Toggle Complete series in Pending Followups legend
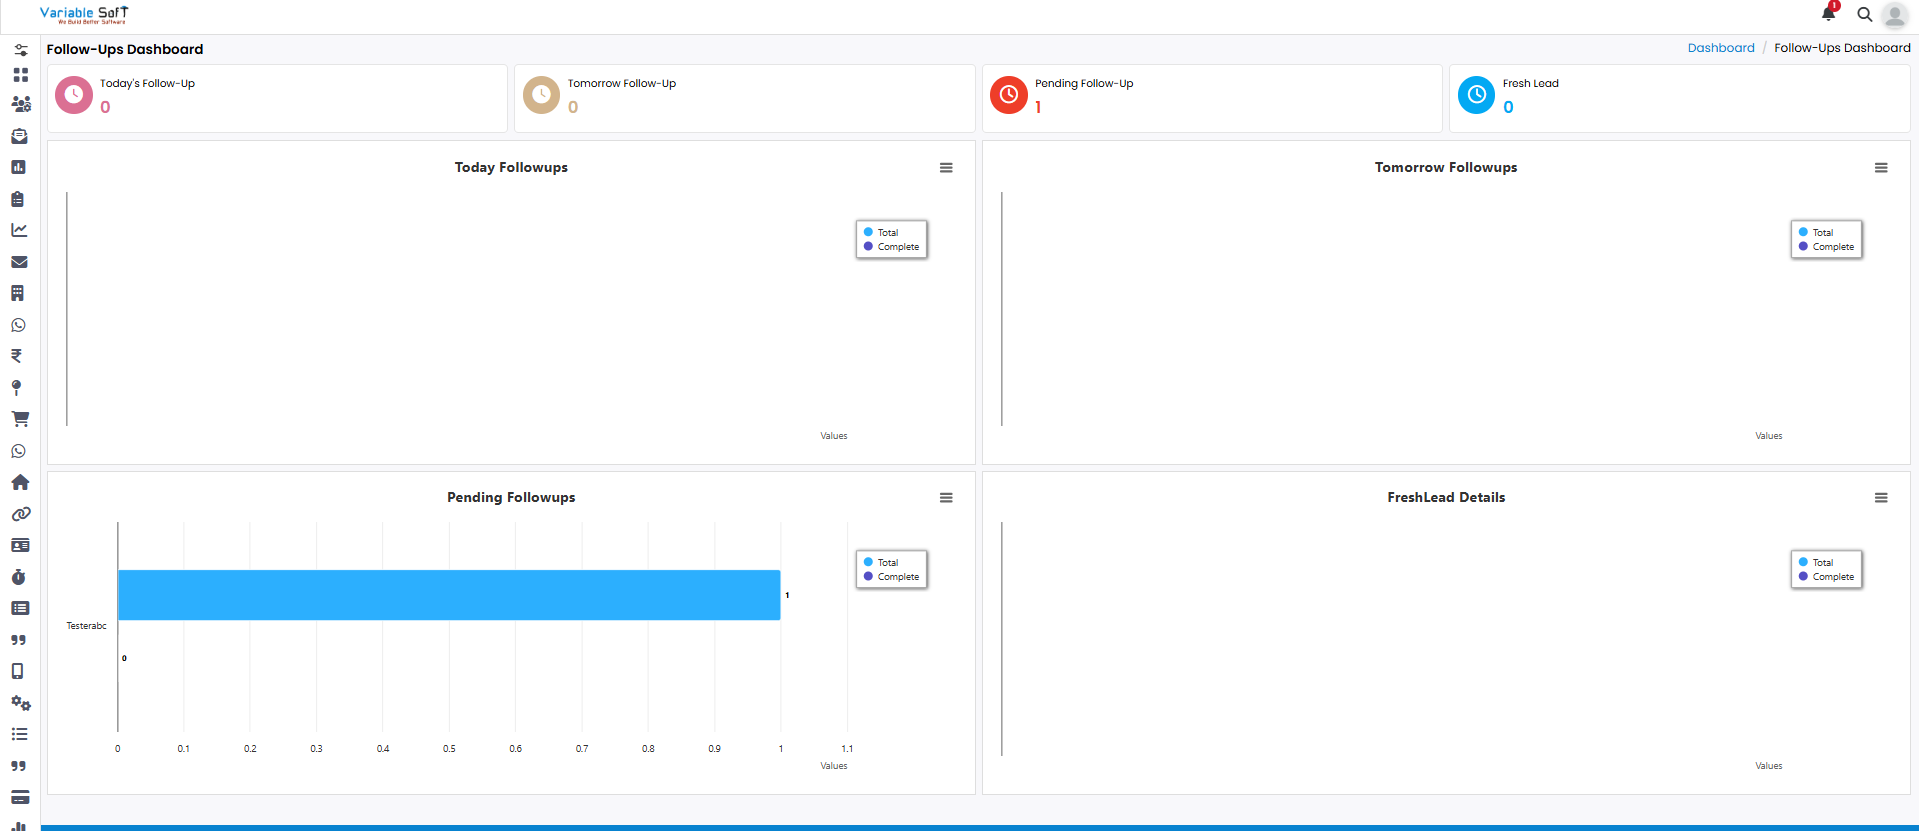 tap(891, 576)
